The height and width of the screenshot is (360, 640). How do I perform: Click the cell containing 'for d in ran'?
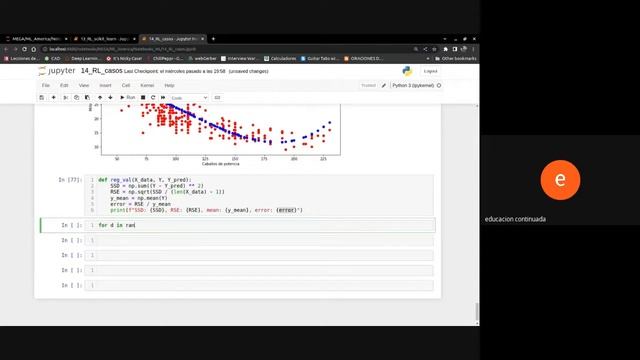(260, 225)
